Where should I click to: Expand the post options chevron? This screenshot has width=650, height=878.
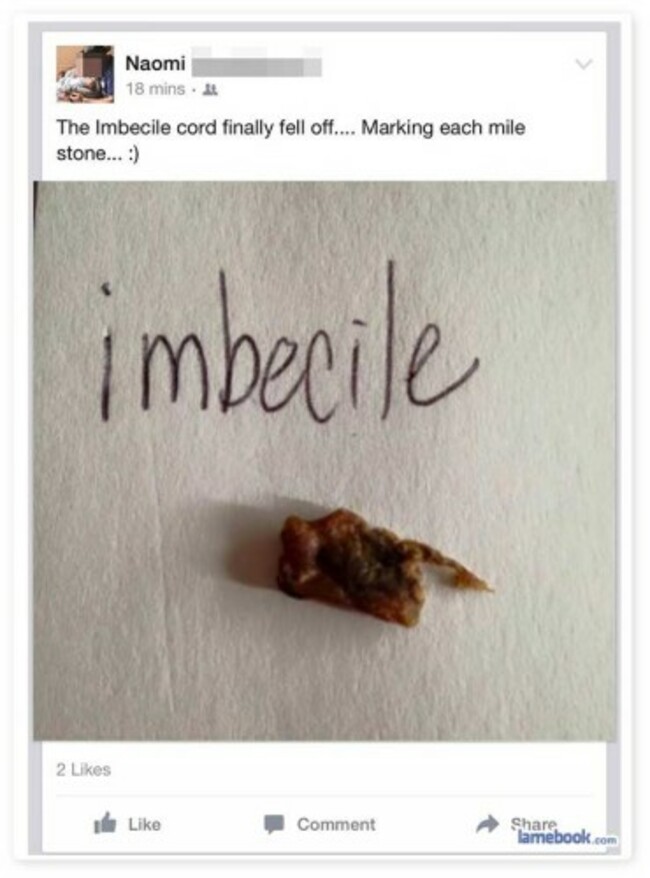583,64
